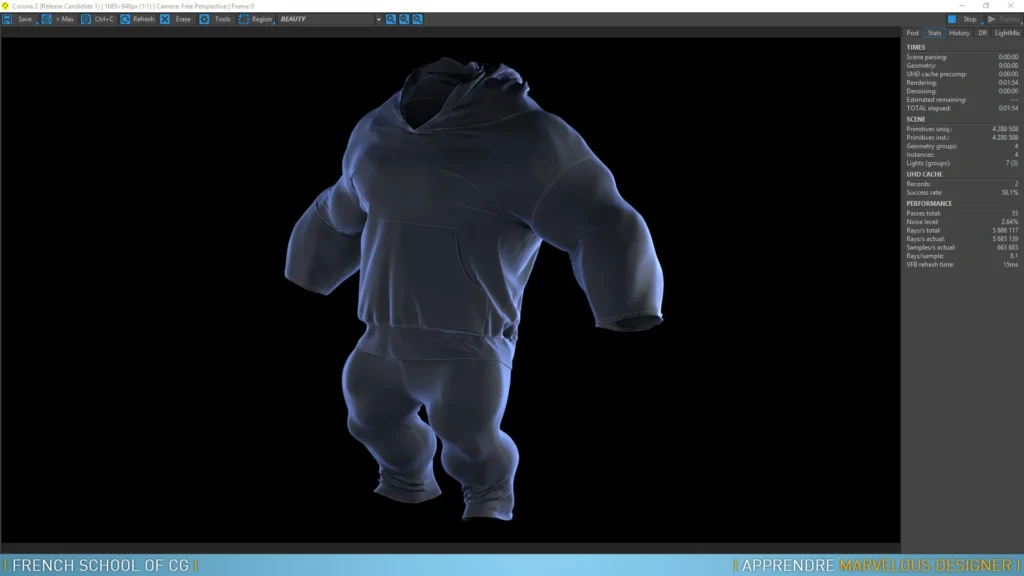This screenshot has height=576, width=1024.
Task: Stop the current render
Action: coord(963,19)
